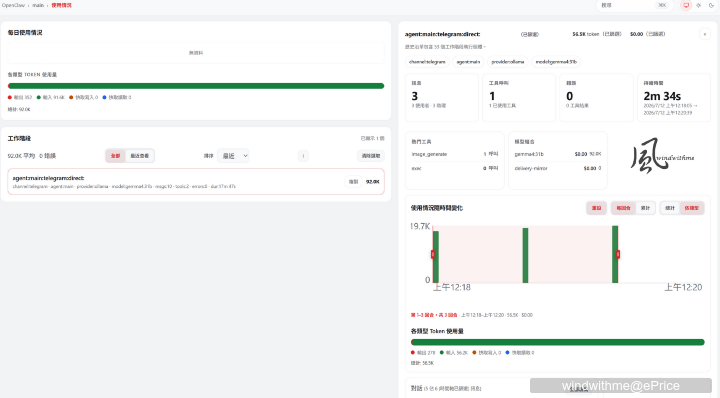Screen dimensions: 720x398
Task: Click the delivery-mirror model row
Action: [557, 168]
